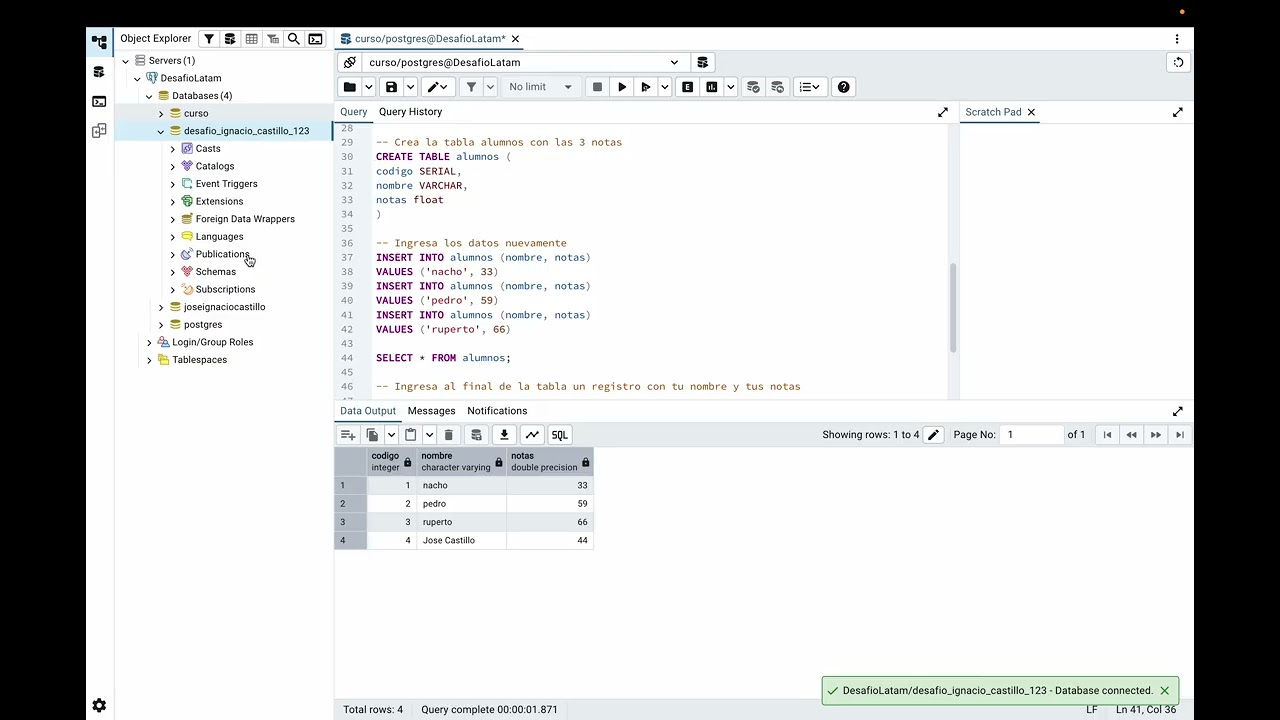The width and height of the screenshot is (1280, 720).
Task: Click the query editor vertical scrollbar
Action: pyautogui.click(x=953, y=308)
